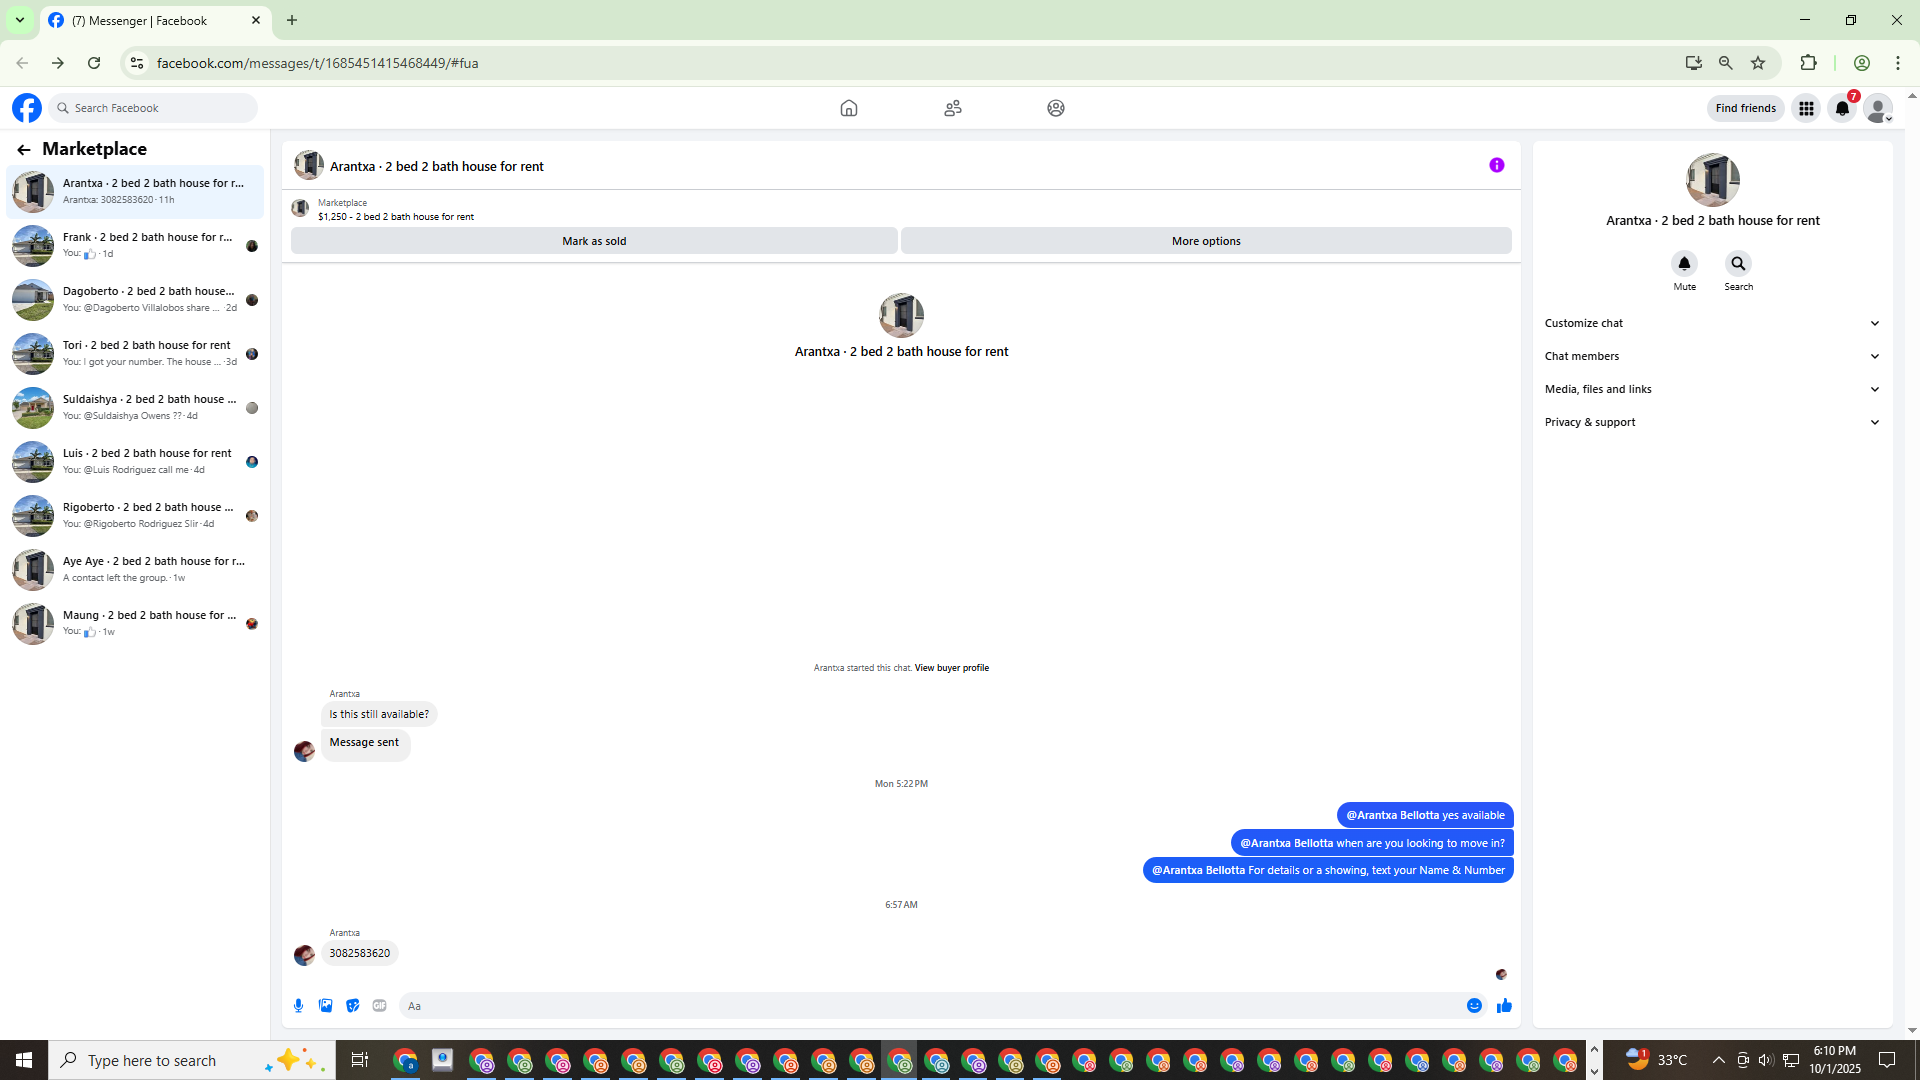Image resolution: width=1920 pixels, height=1080 pixels.
Task: Open the Windows notification center icon
Action: [1887, 1060]
